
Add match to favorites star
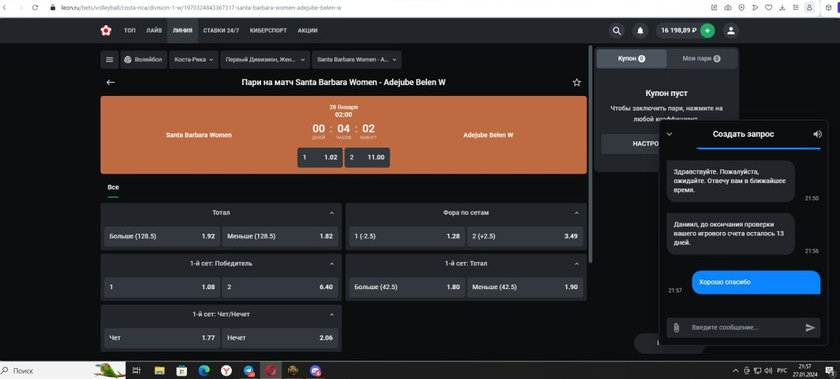click(576, 82)
